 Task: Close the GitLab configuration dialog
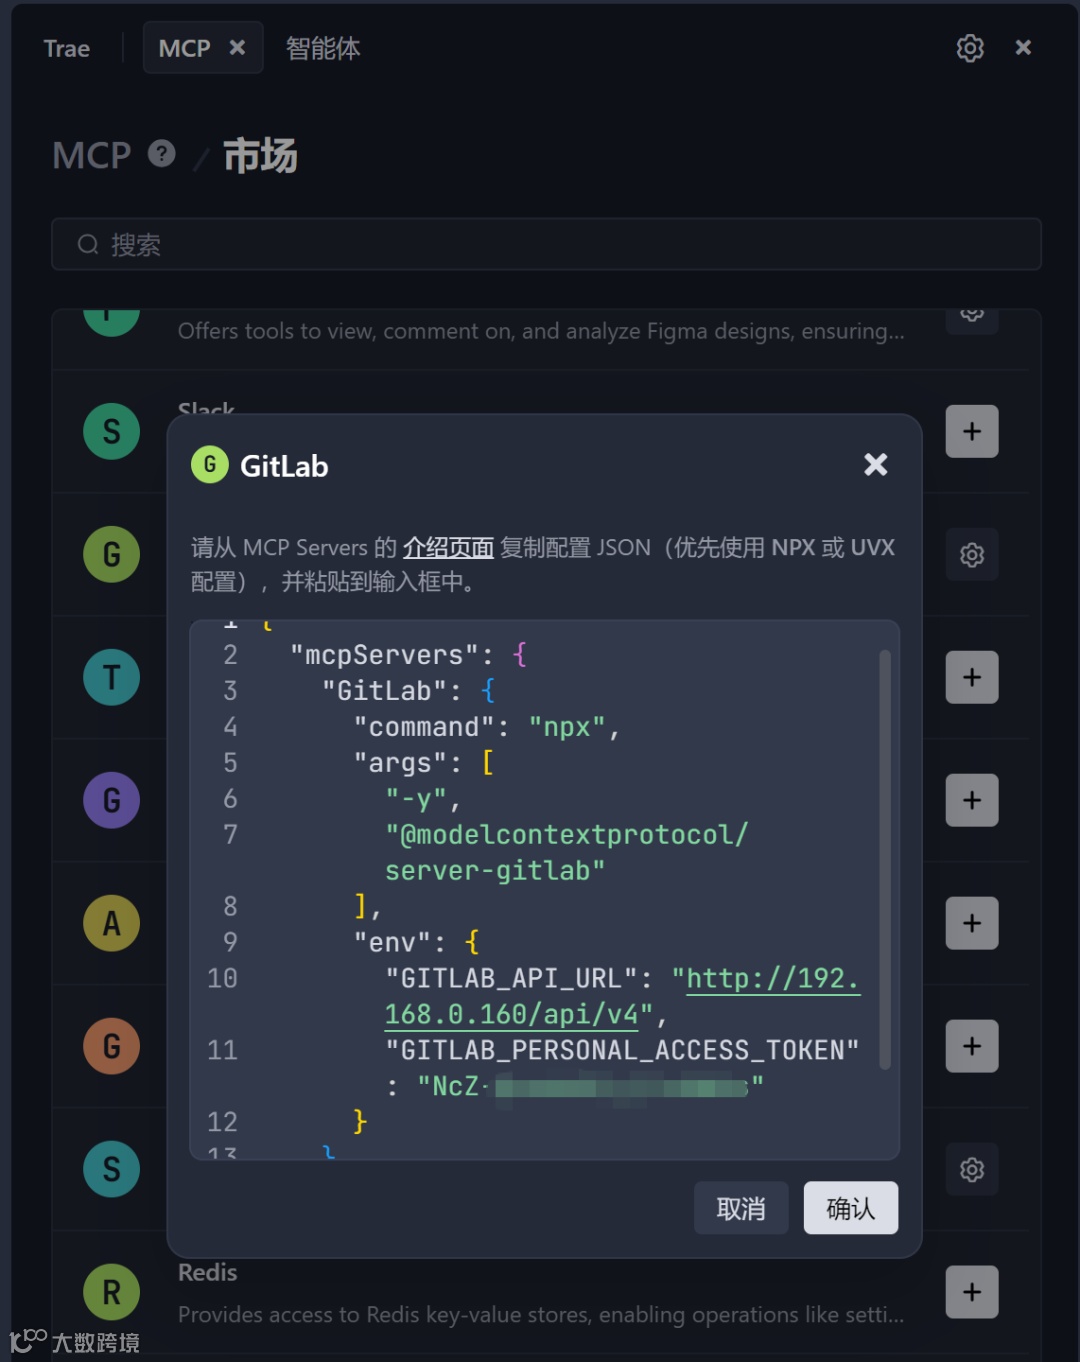point(876,464)
